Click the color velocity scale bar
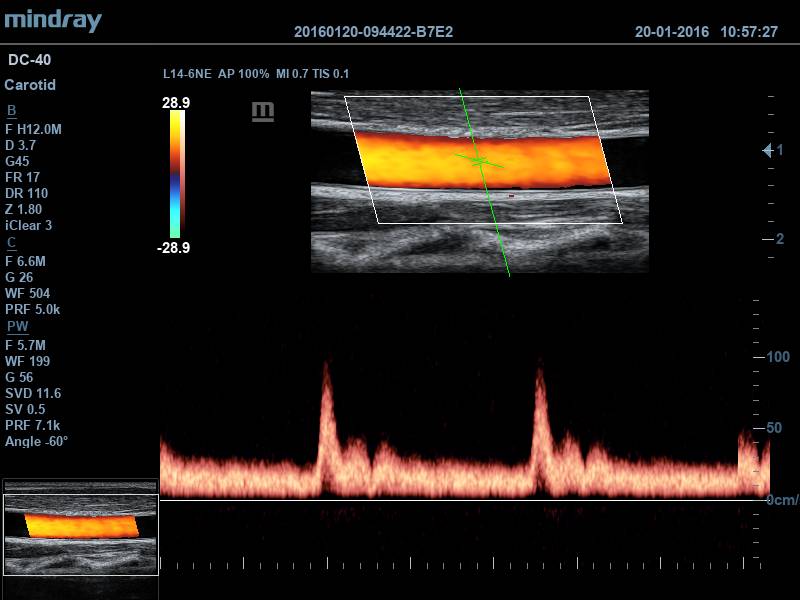The image size is (800, 600). (x=176, y=174)
